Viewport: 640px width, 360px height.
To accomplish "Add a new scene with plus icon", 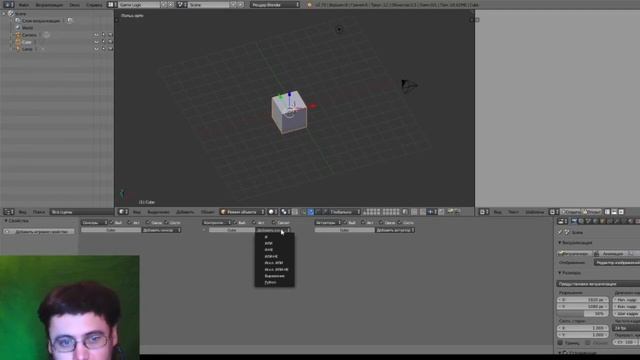I will point(233,4).
